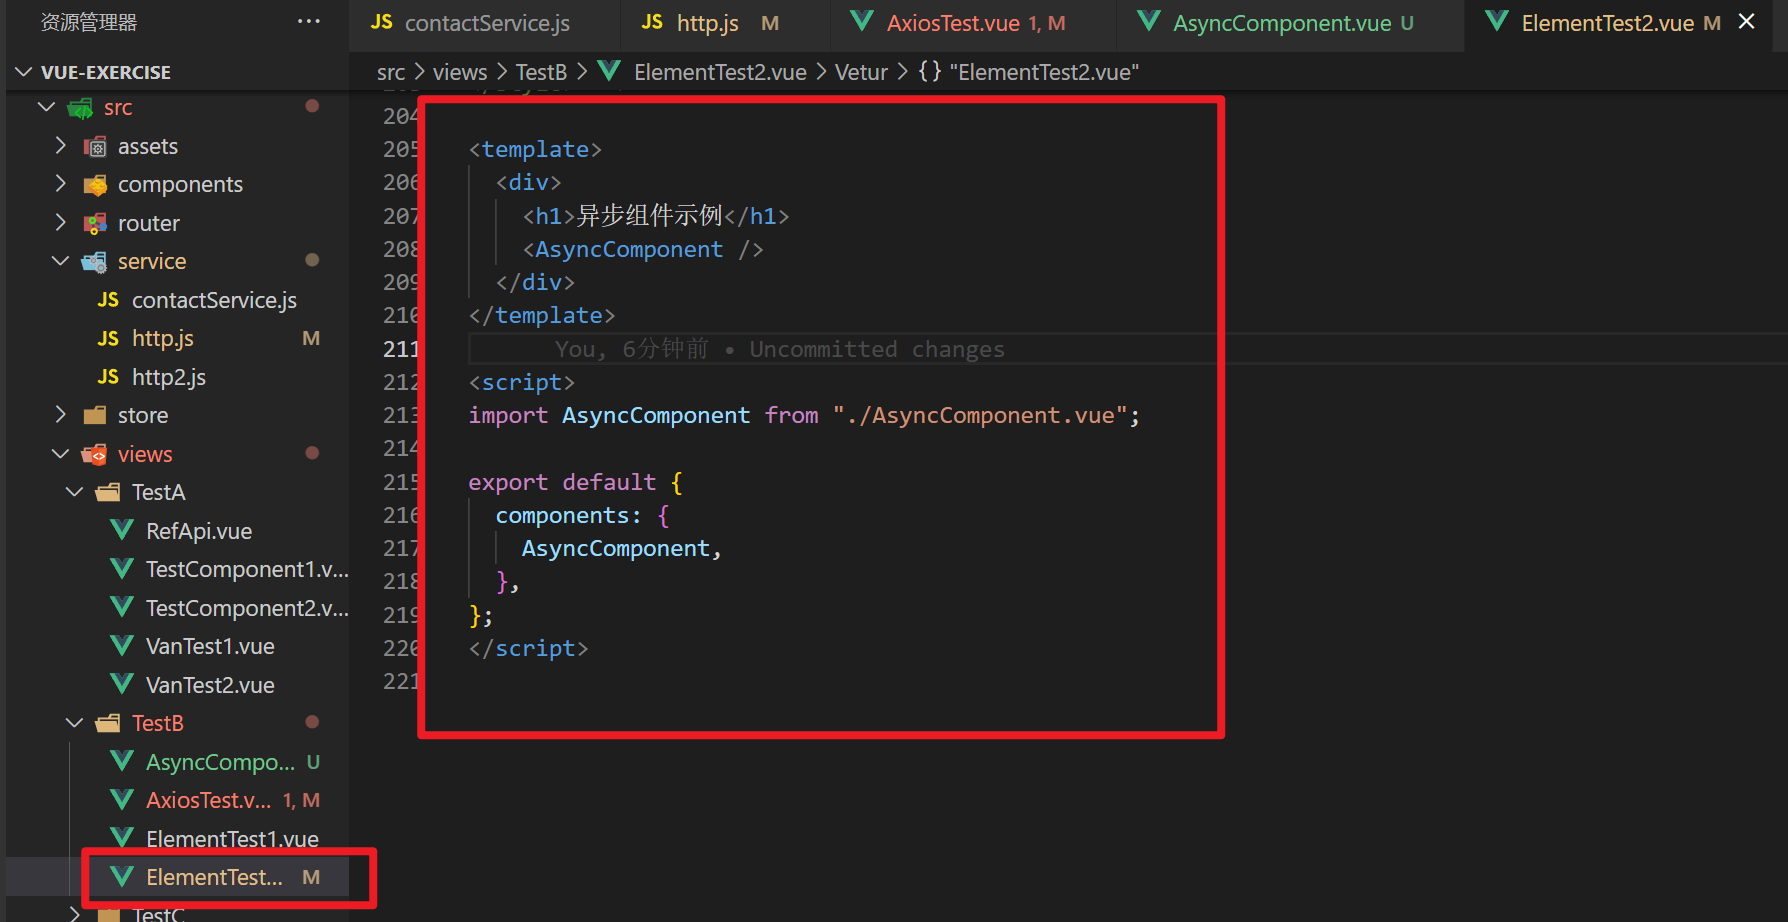Click the "export default" code line

click(575, 482)
